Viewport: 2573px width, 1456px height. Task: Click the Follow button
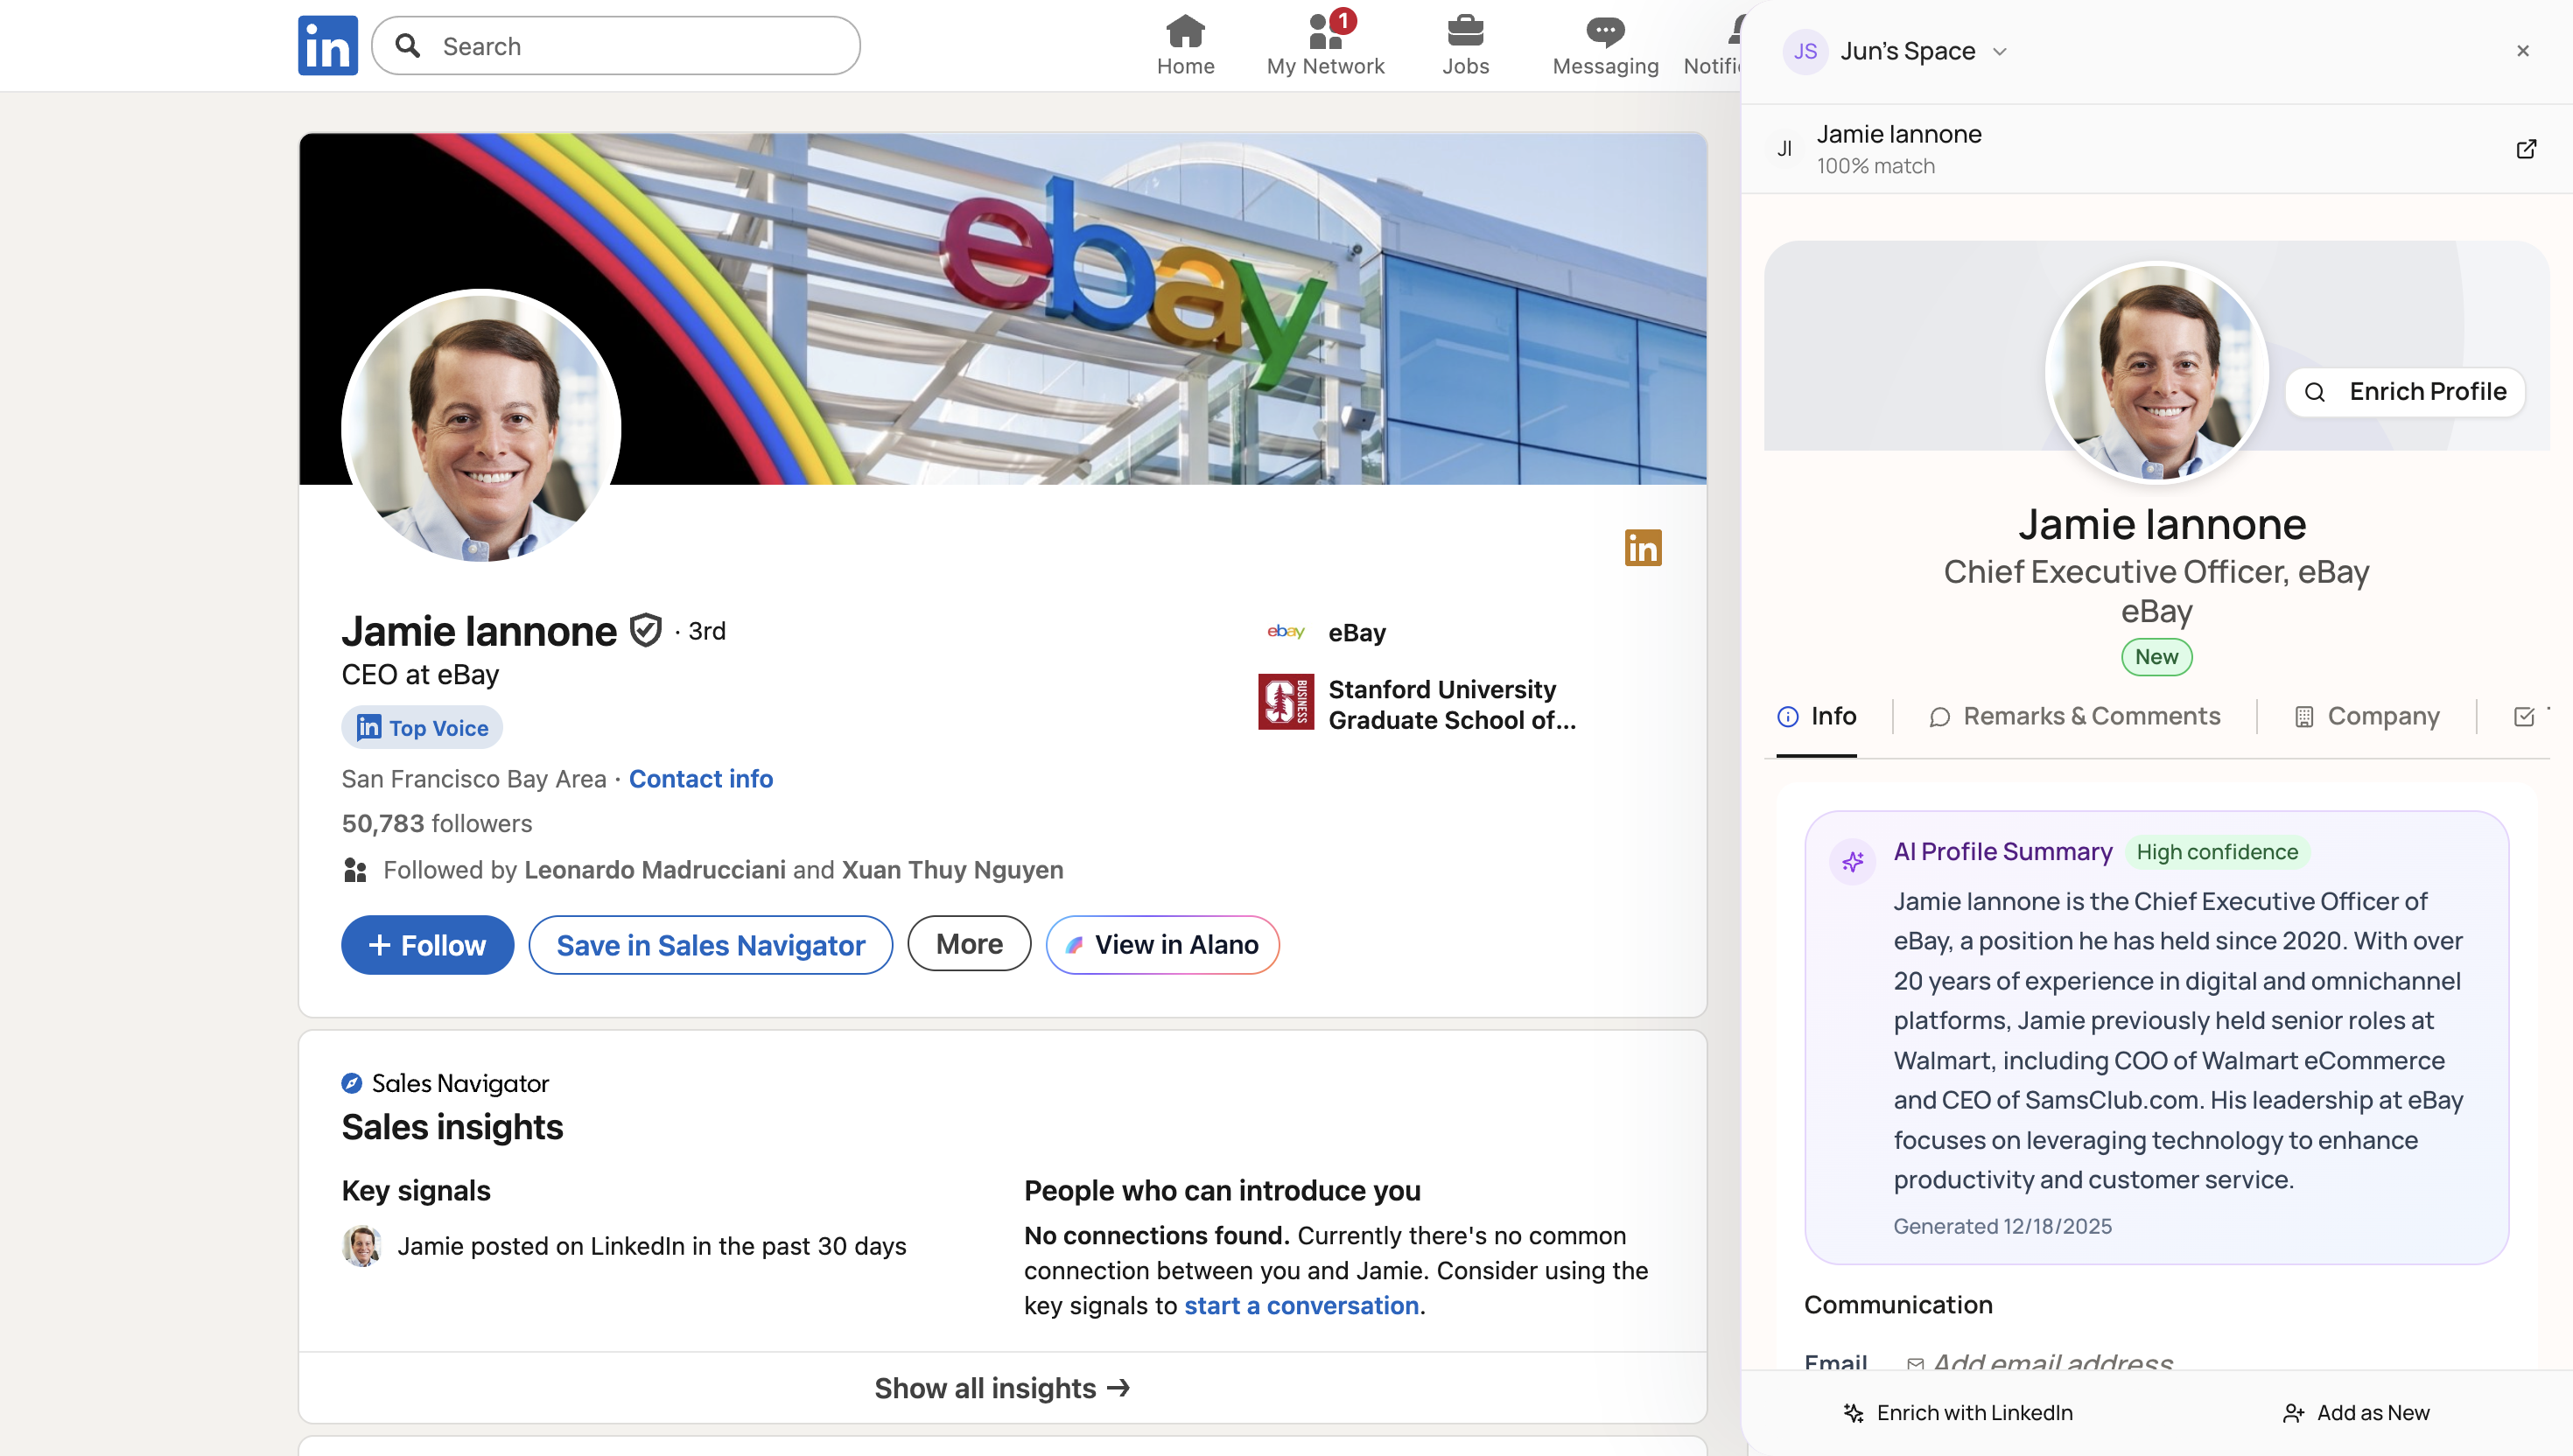click(427, 945)
